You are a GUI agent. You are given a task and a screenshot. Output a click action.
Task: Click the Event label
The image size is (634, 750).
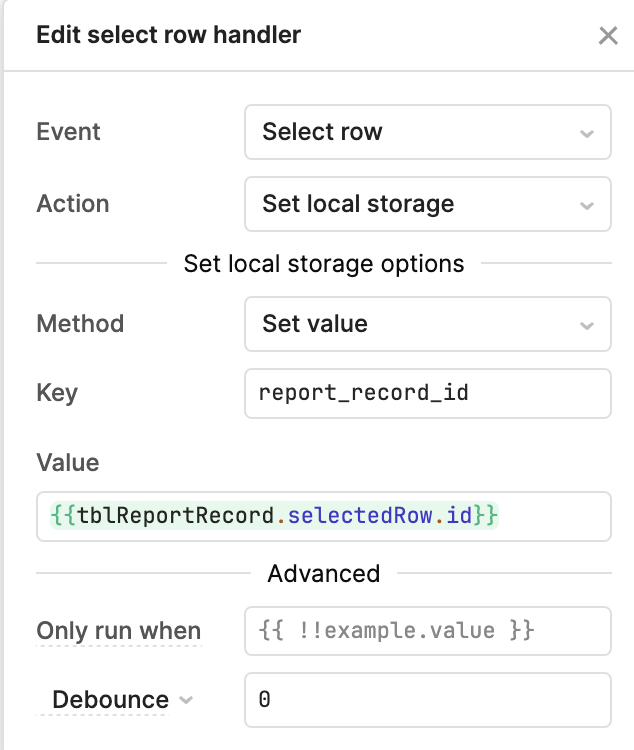(x=68, y=132)
